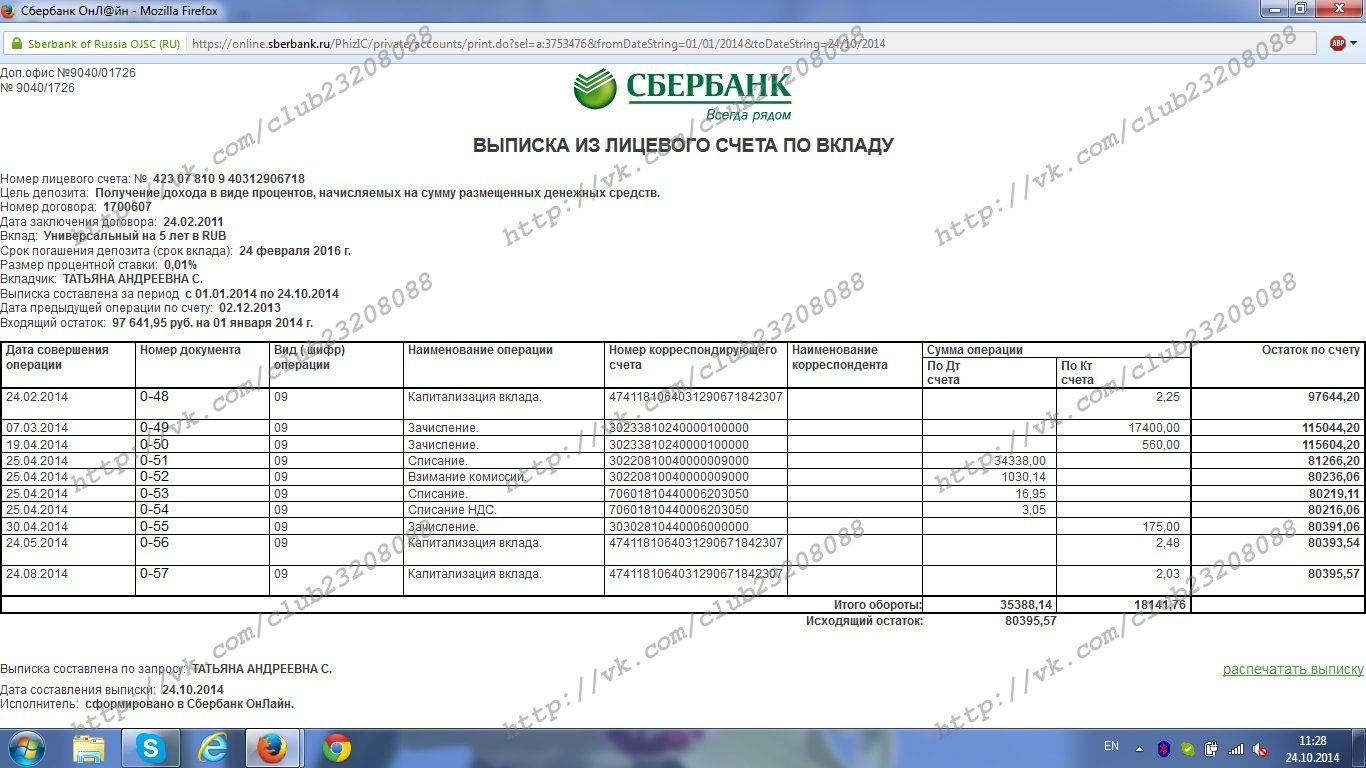Click the network signal tray icon
Viewport: 1366px width, 768px height.
1236,748
